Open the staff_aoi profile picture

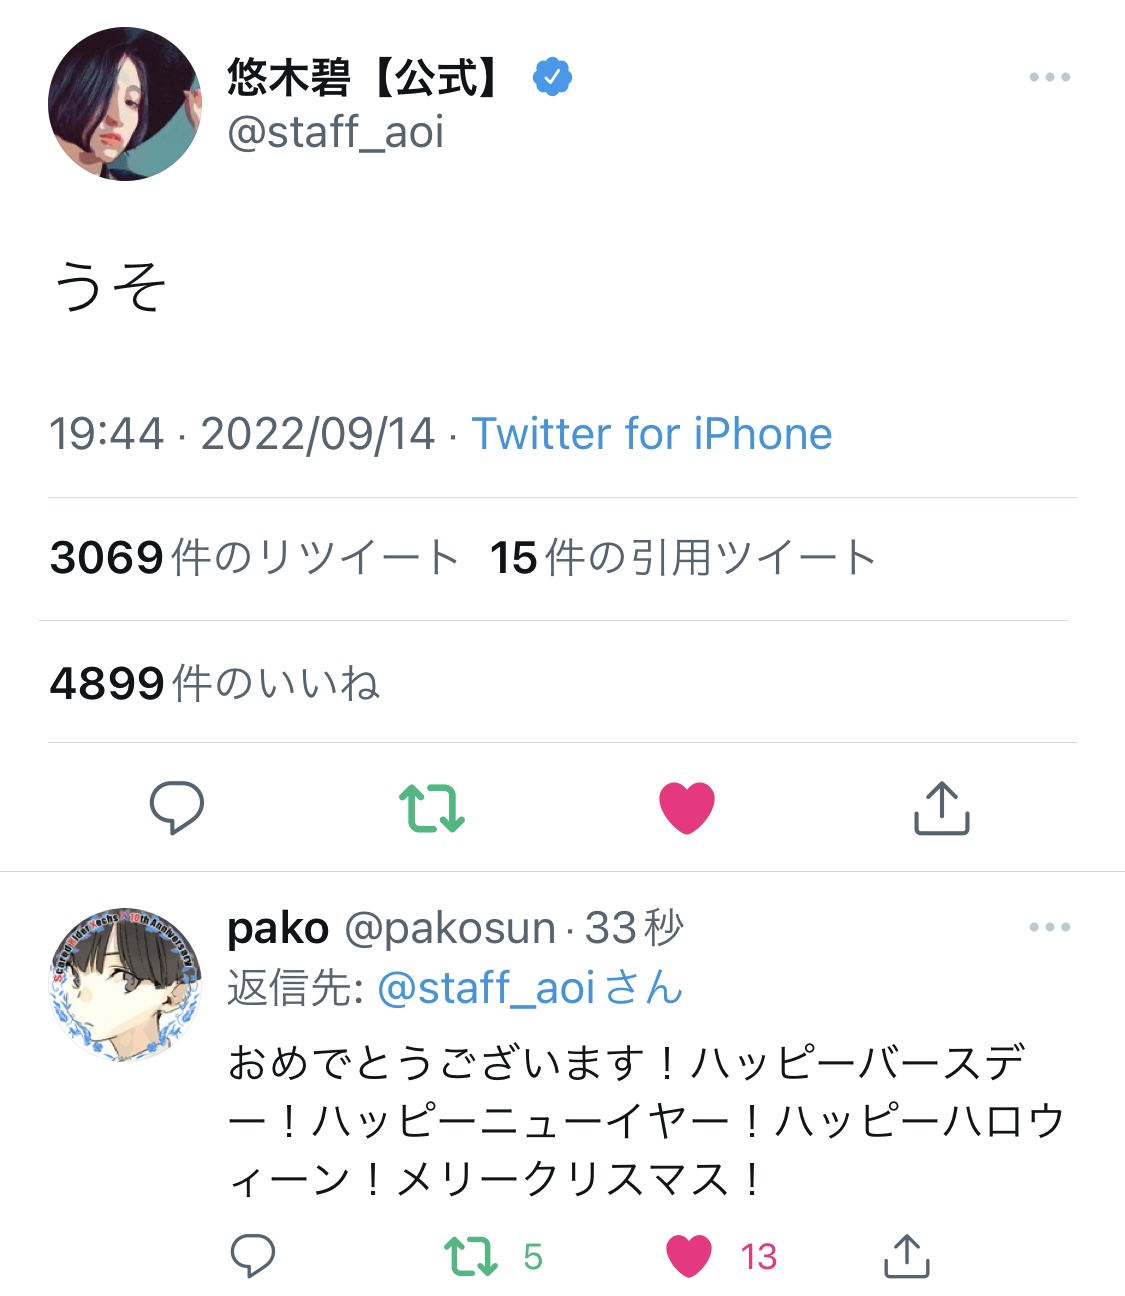[x=124, y=104]
